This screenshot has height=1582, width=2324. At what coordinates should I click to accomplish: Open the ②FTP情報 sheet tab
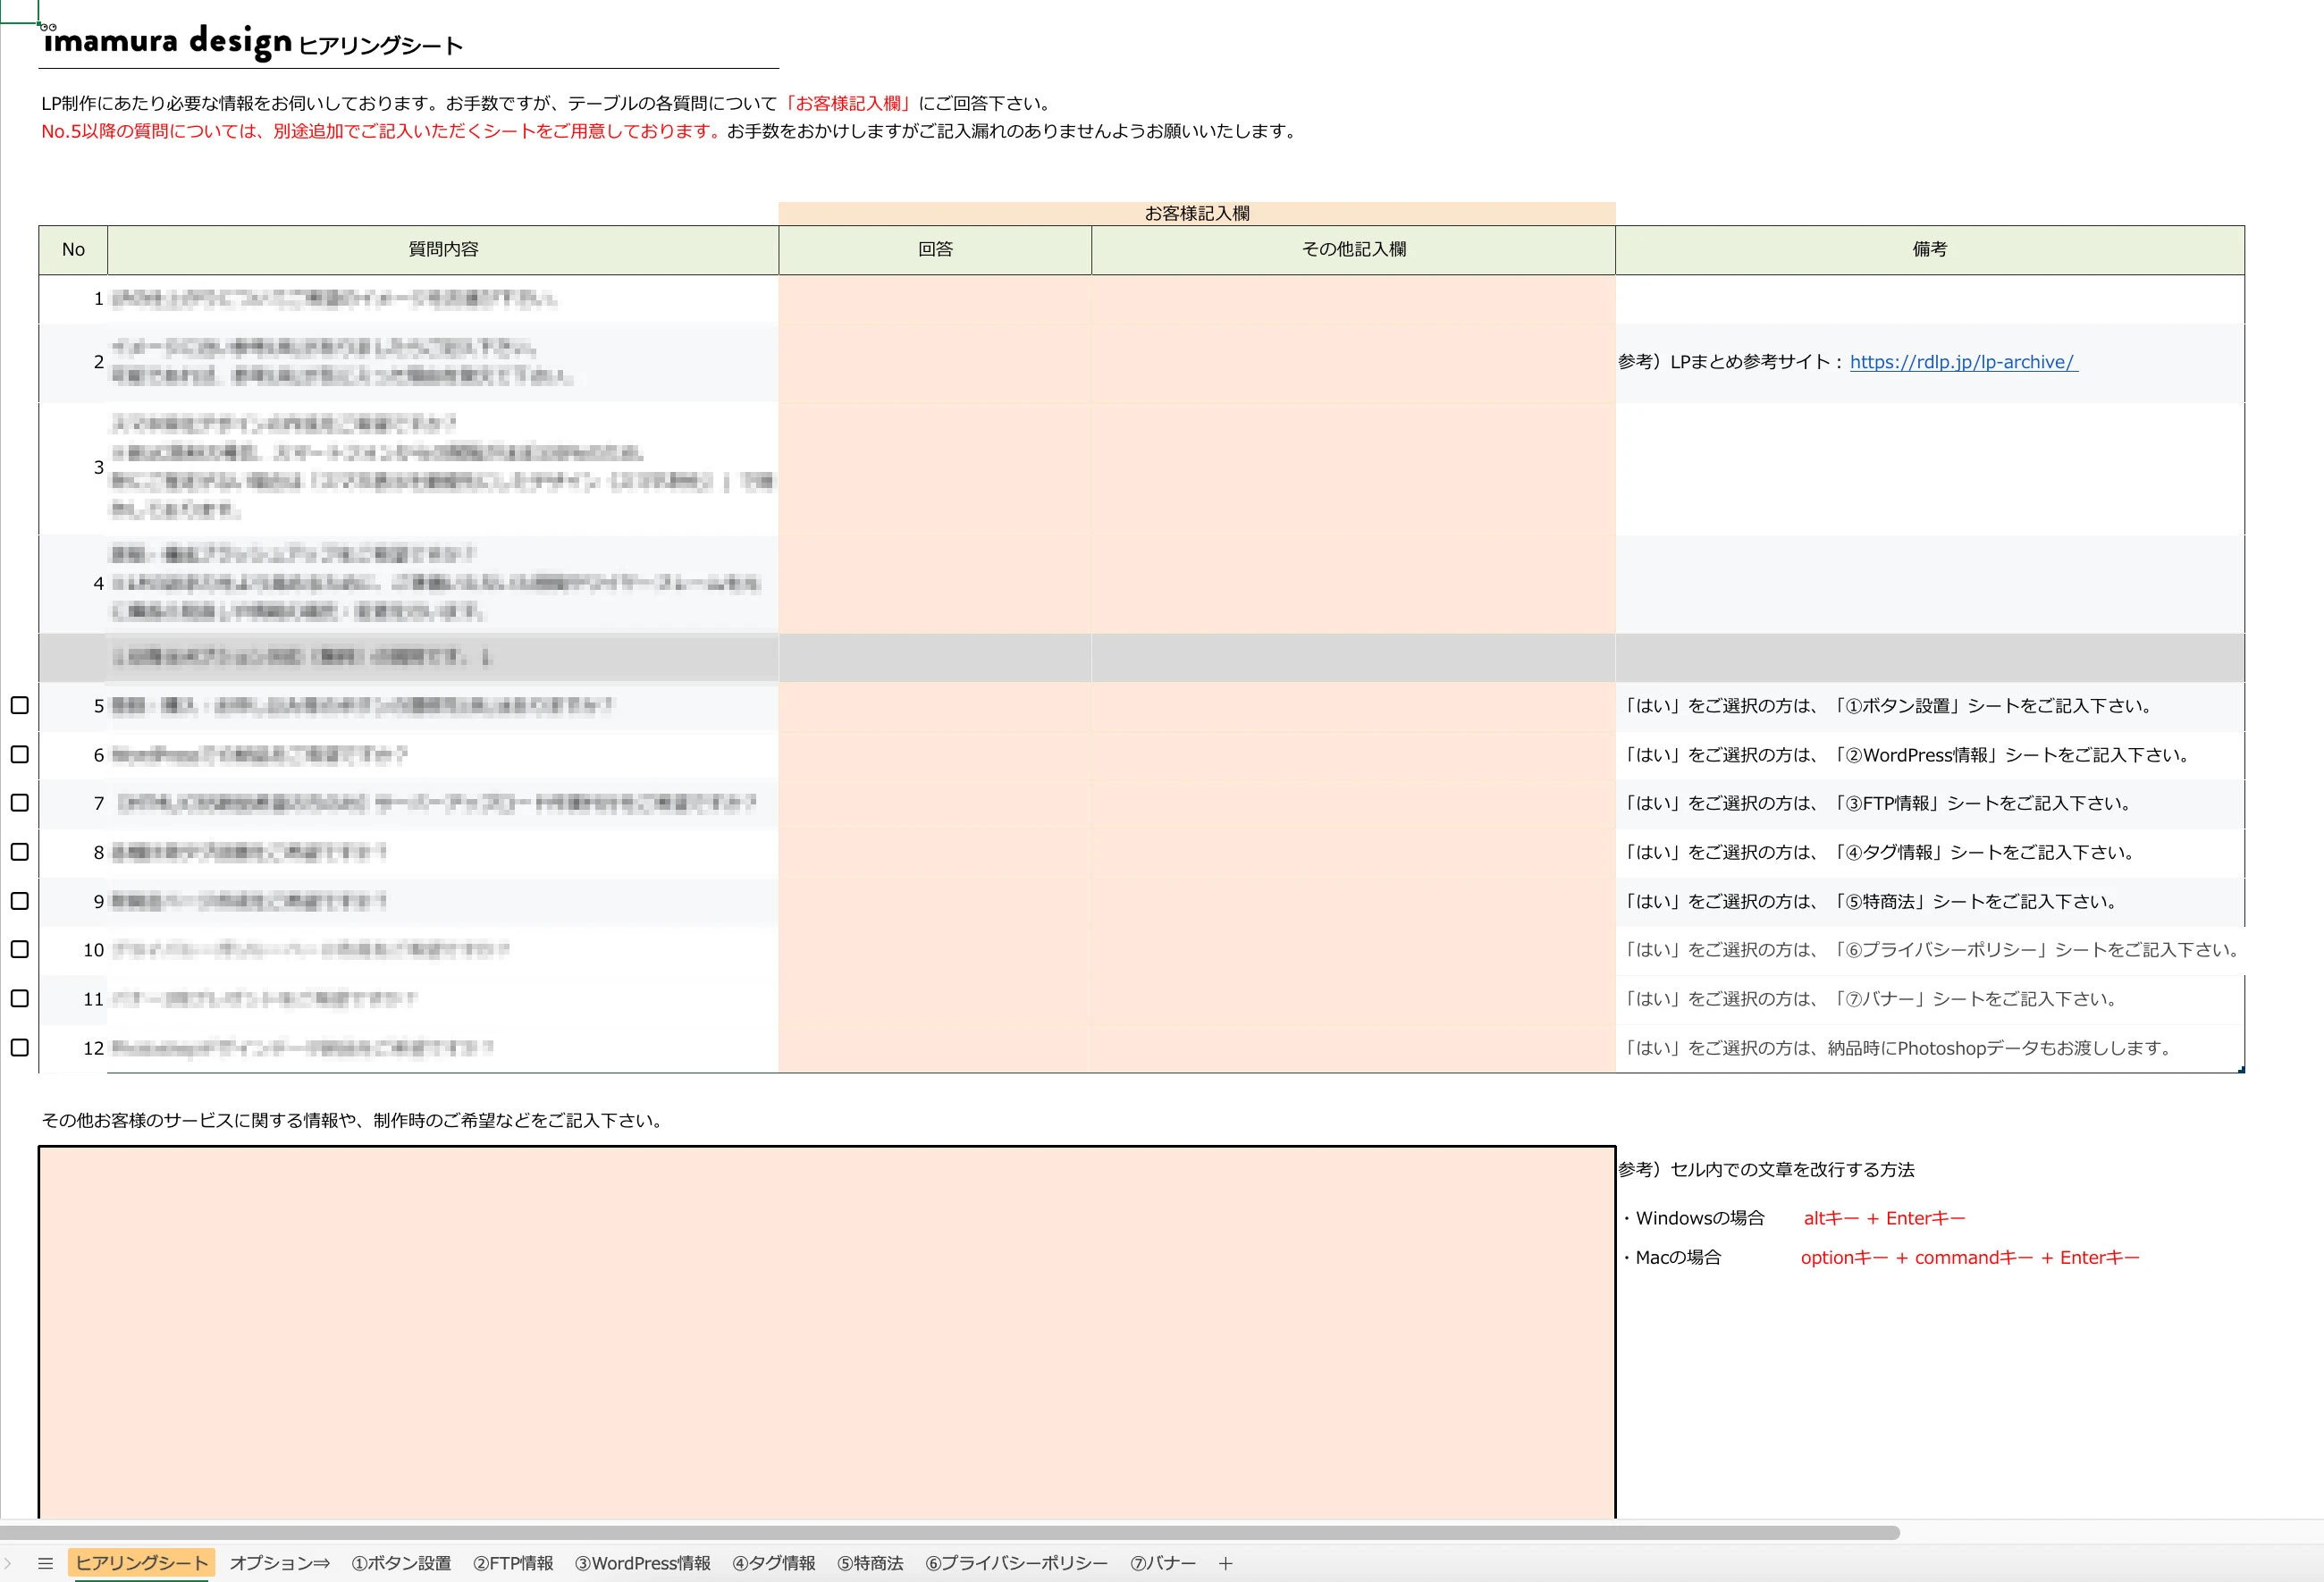click(513, 1563)
